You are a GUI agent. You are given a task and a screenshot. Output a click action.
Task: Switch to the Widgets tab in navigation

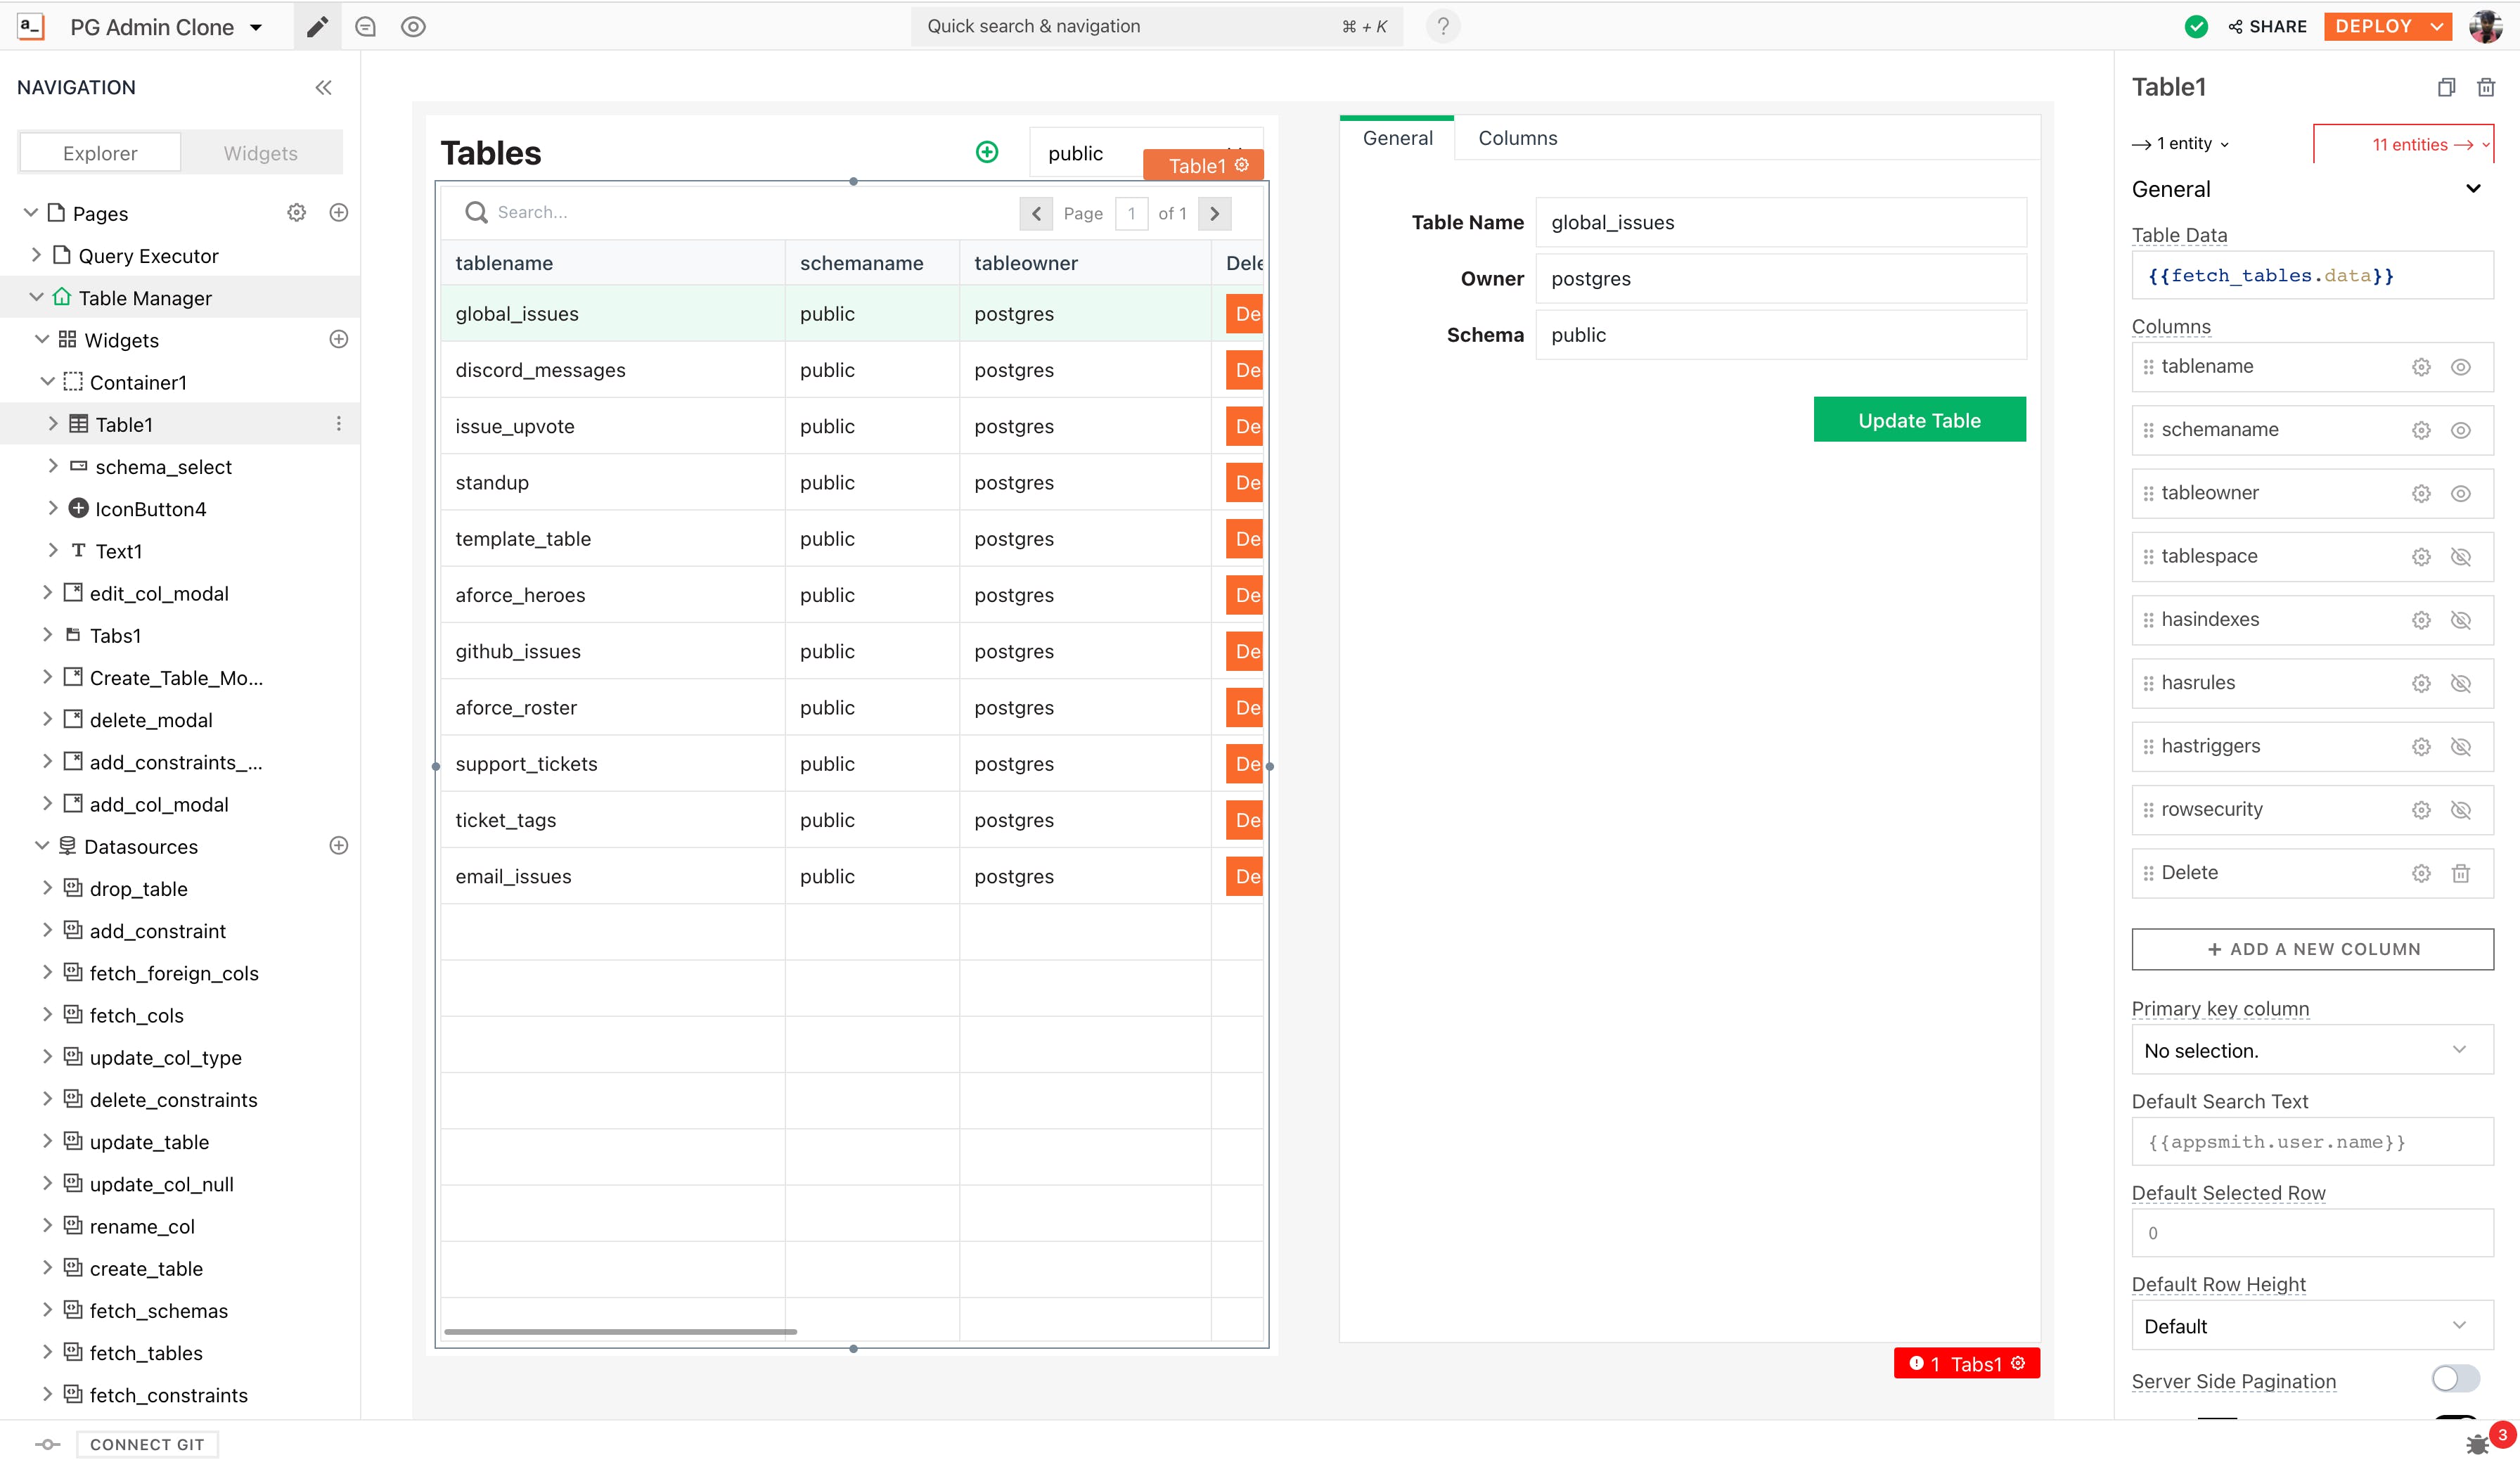tap(260, 153)
